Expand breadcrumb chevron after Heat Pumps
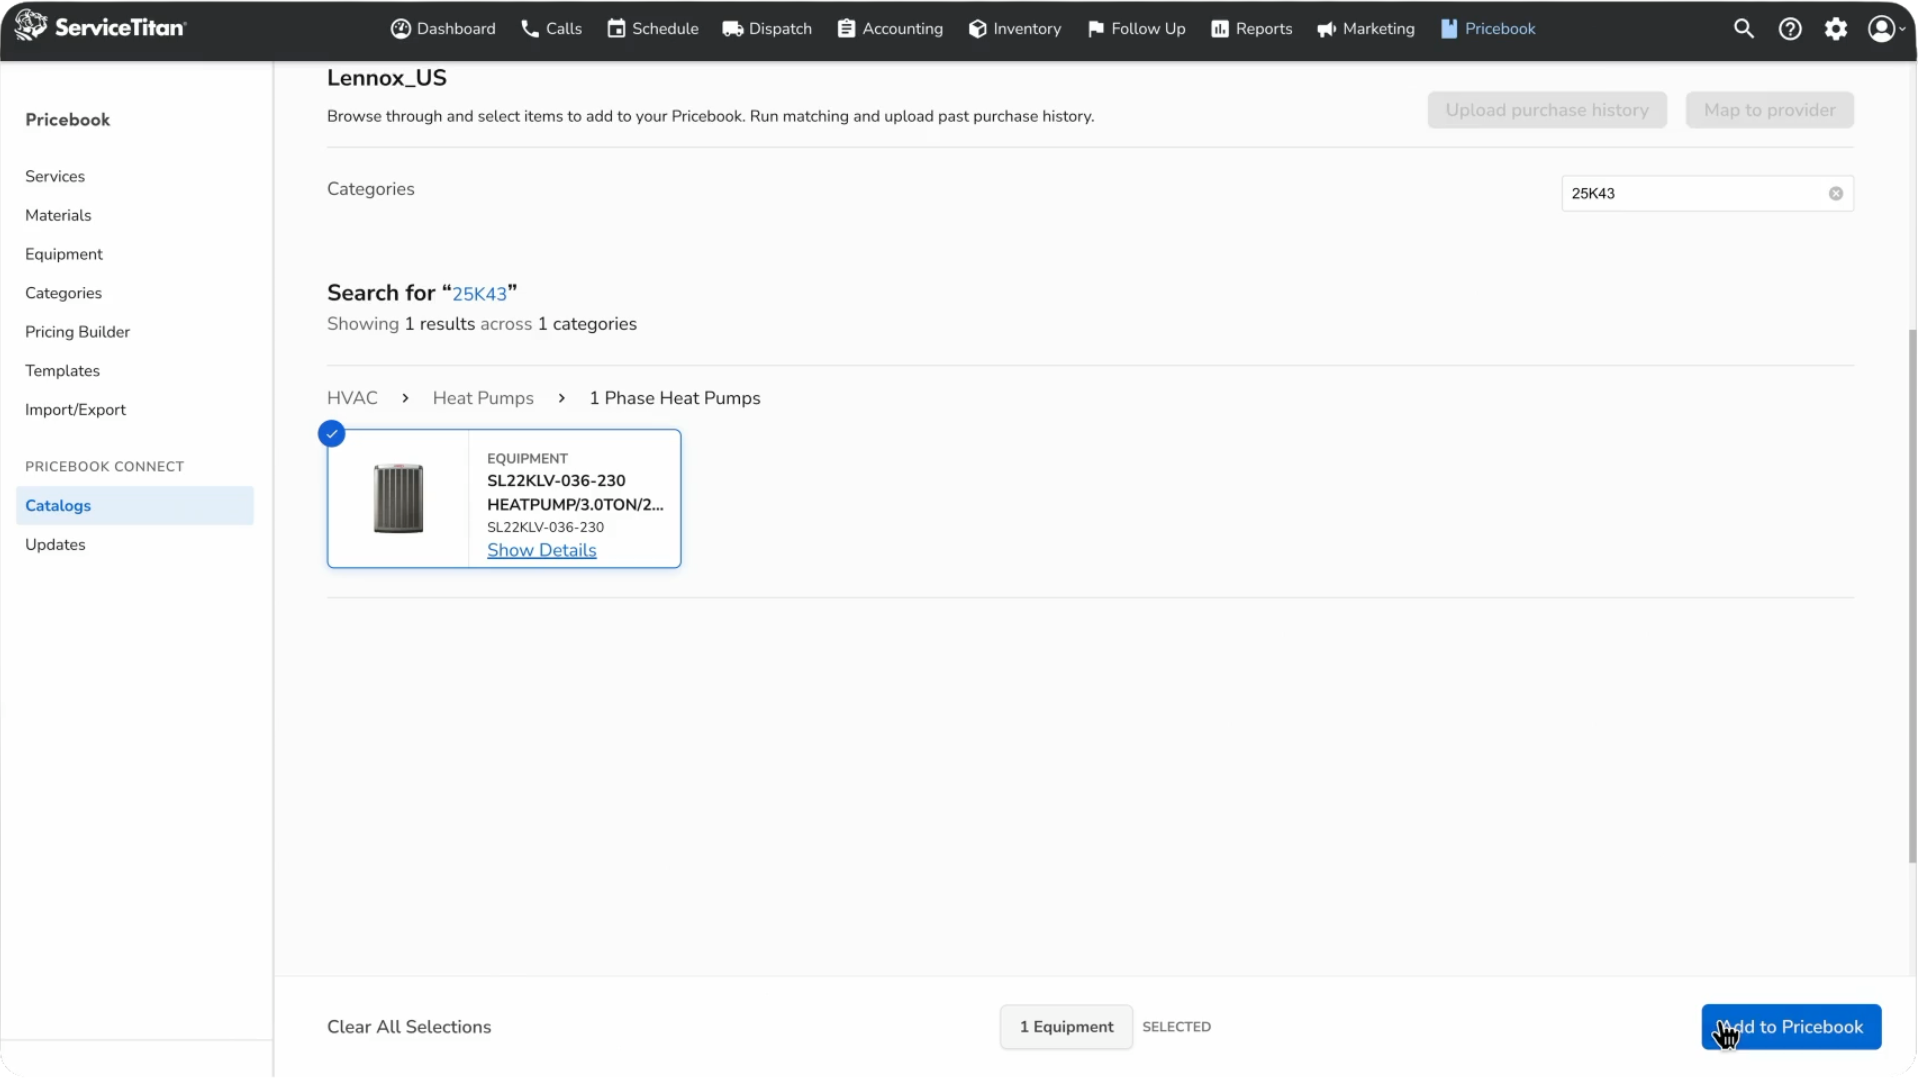 (562, 399)
